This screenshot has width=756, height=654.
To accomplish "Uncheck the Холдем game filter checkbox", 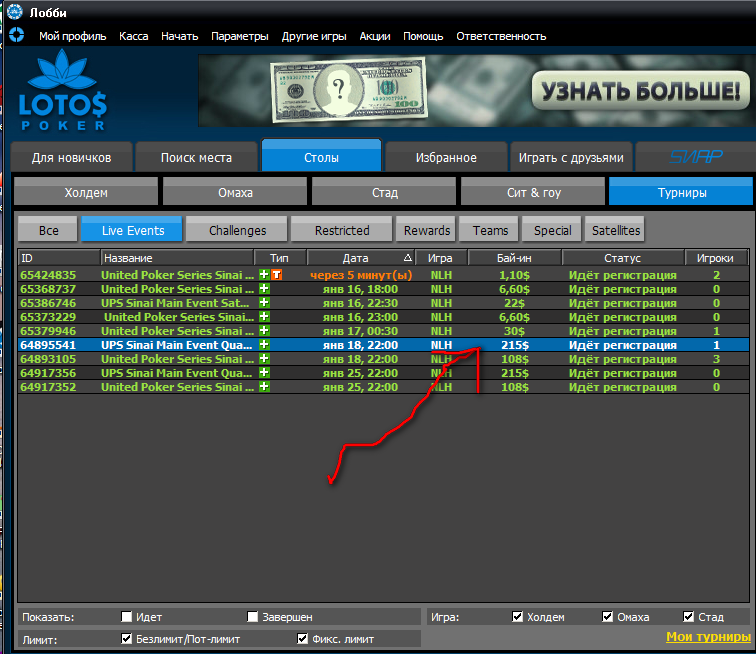I will tap(517, 616).
